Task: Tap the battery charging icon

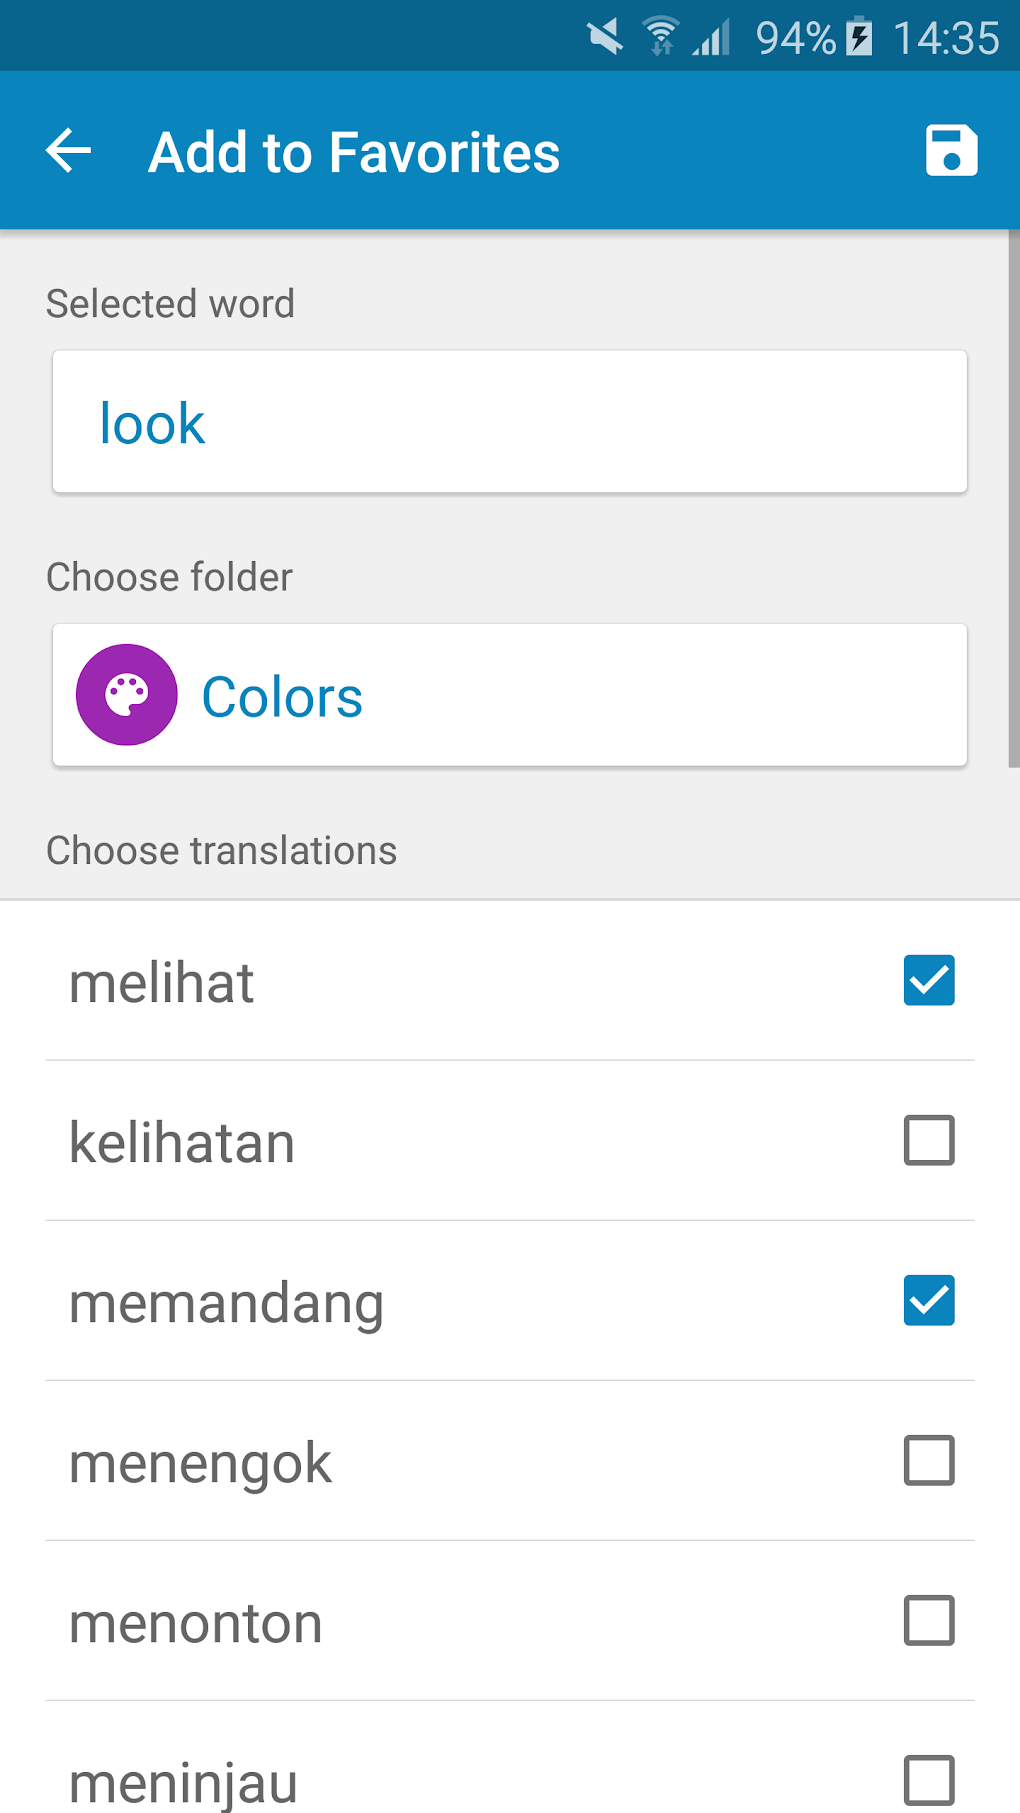Action: point(859,37)
